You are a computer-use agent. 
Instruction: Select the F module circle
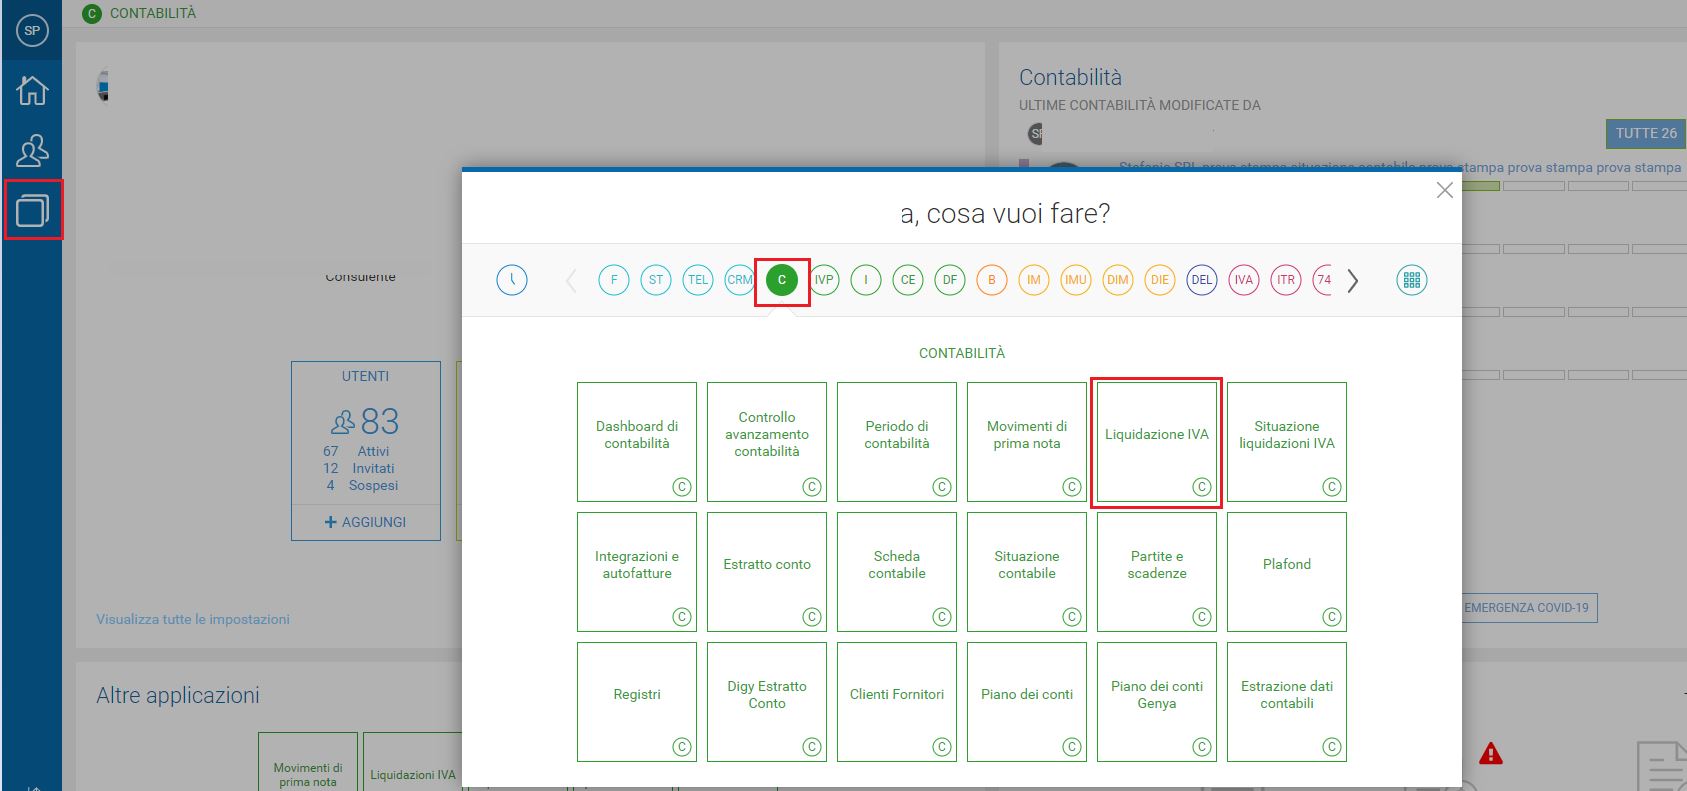click(x=614, y=280)
